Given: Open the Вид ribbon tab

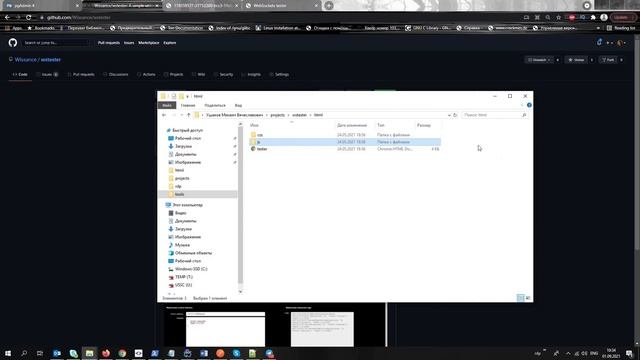Looking at the screenshot, I should [238, 105].
